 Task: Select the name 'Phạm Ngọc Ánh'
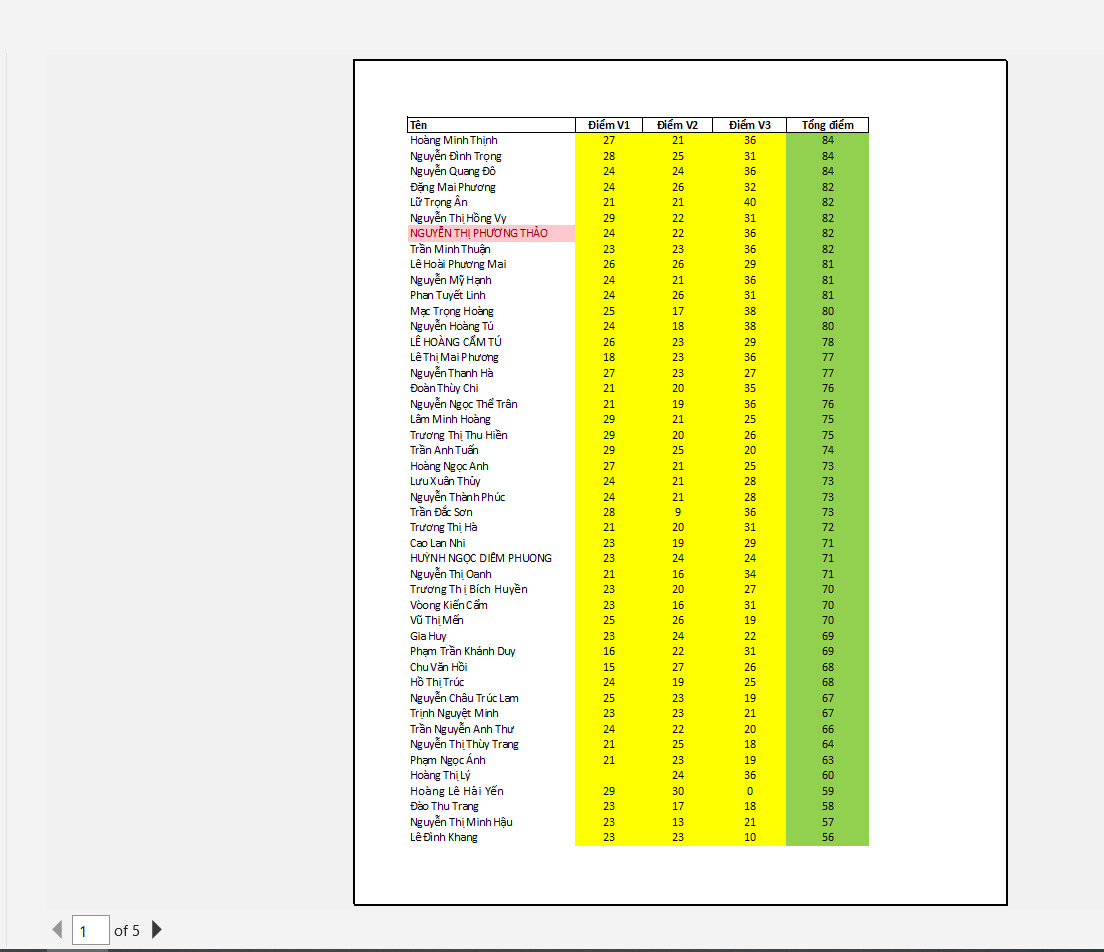tap(448, 760)
